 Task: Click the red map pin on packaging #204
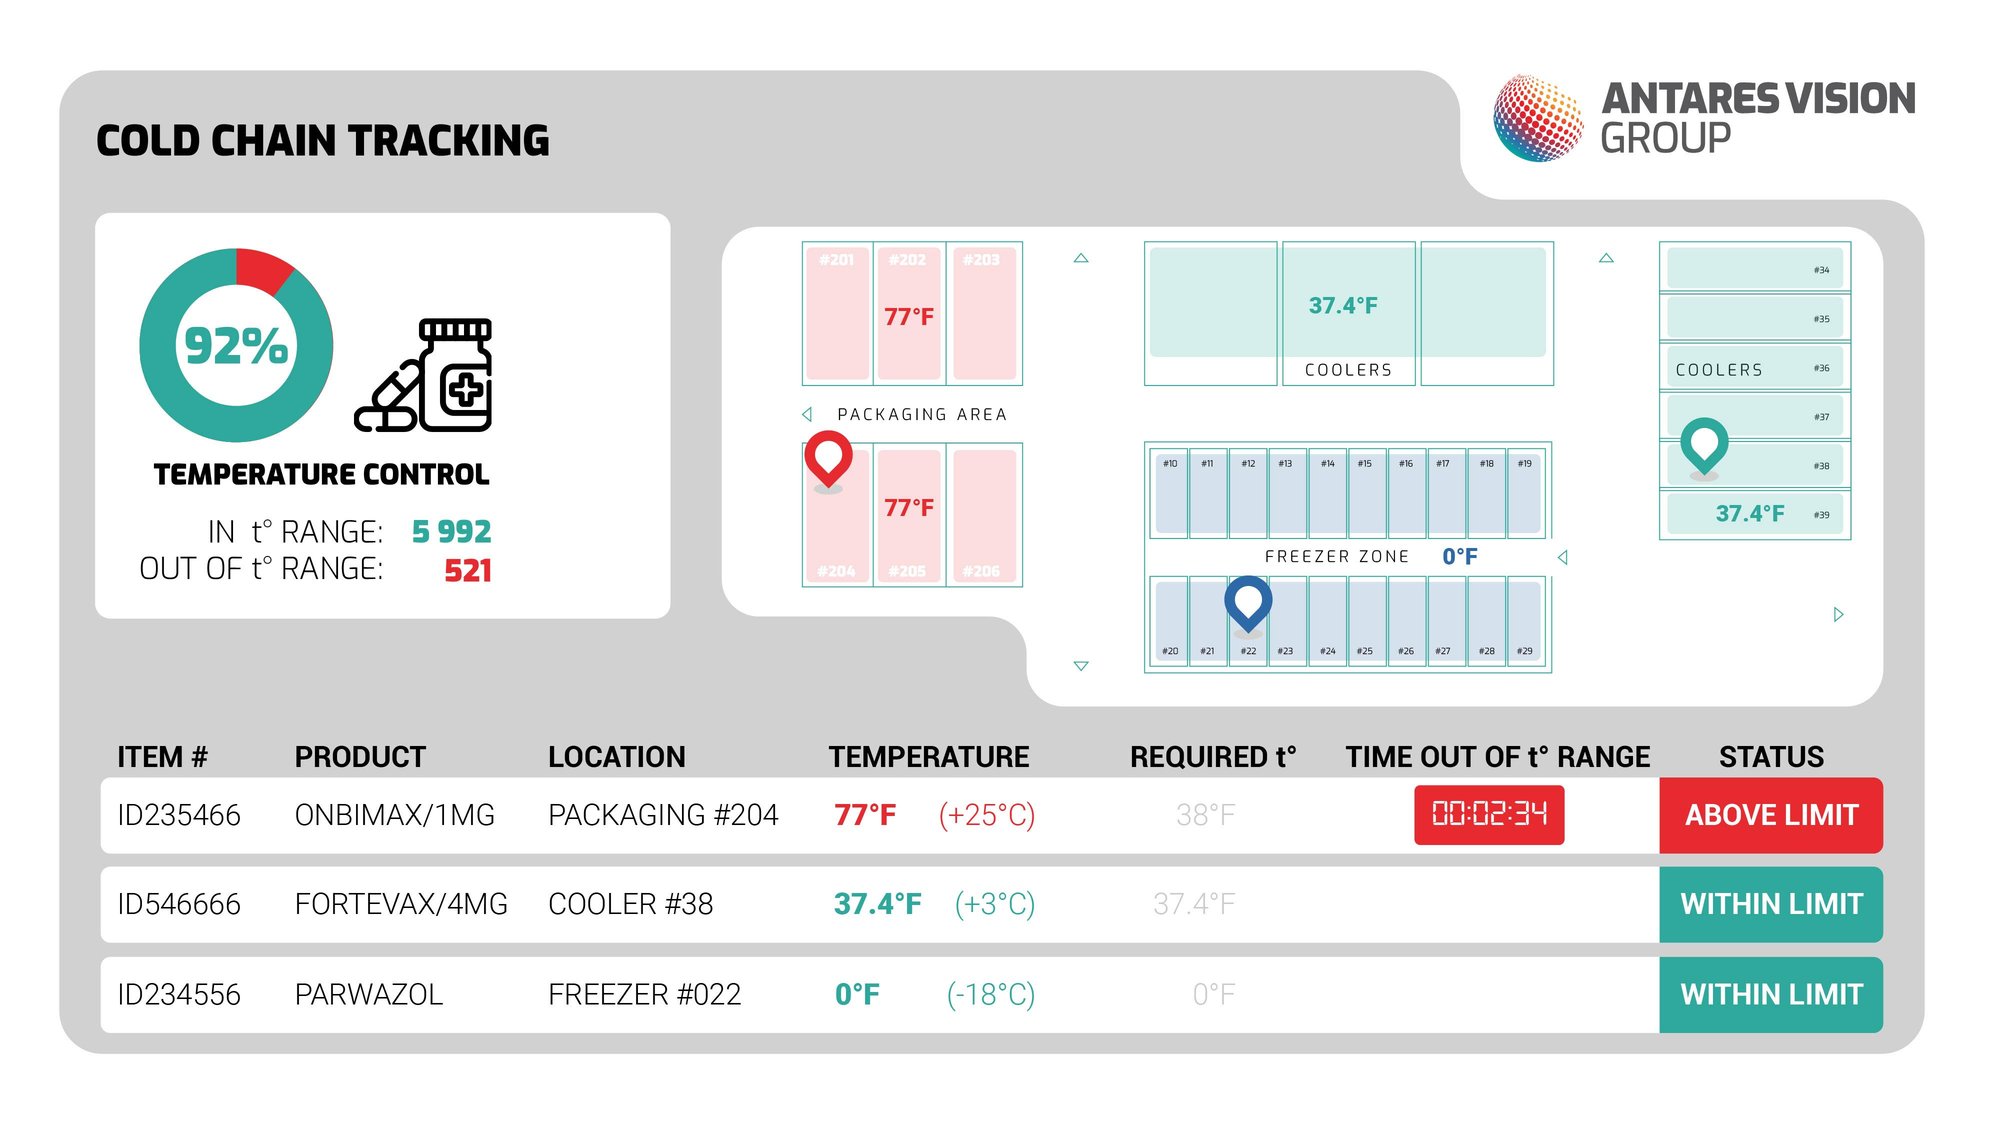pos(828,457)
